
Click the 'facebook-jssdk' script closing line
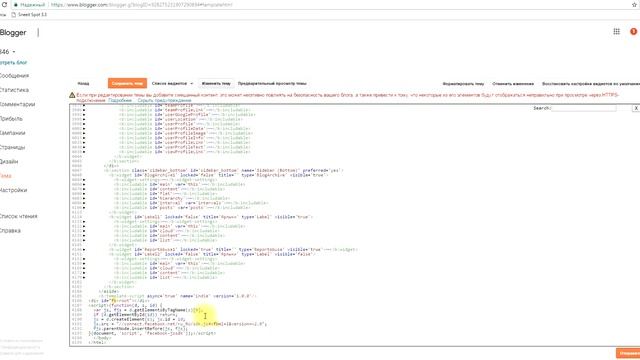point(152,333)
